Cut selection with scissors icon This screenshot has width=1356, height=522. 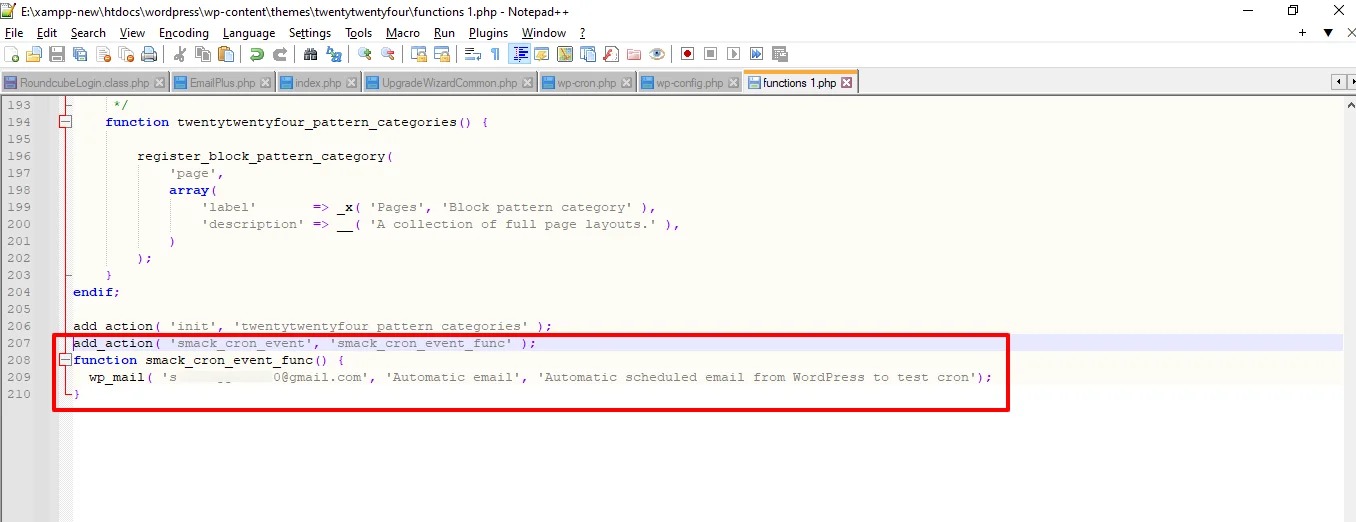180,54
